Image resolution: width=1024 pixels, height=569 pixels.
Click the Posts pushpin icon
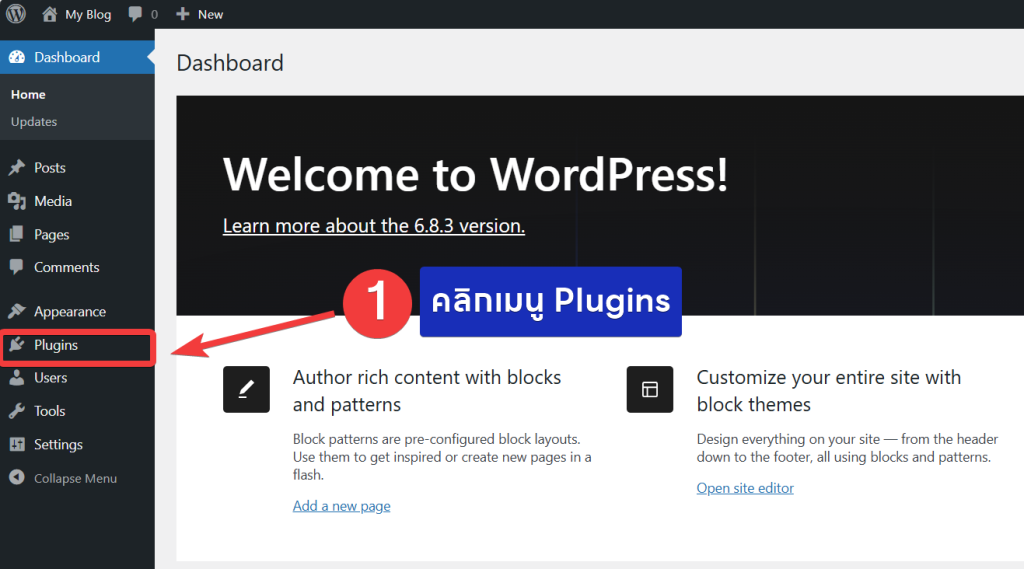17,168
